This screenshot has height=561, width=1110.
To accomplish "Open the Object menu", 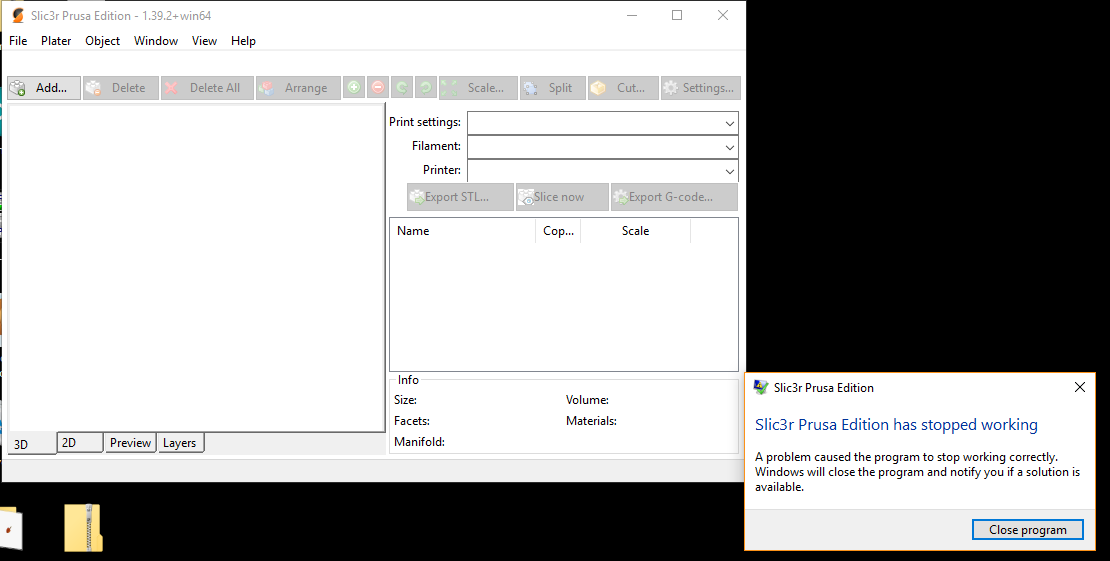I will click(103, 41).
